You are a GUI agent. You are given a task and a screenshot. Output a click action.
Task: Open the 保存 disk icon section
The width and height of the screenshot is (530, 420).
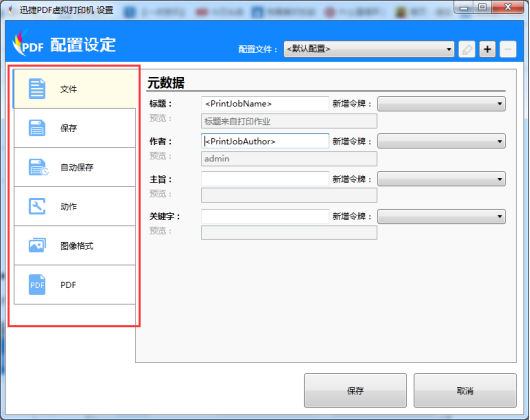[x=37, y=128]
